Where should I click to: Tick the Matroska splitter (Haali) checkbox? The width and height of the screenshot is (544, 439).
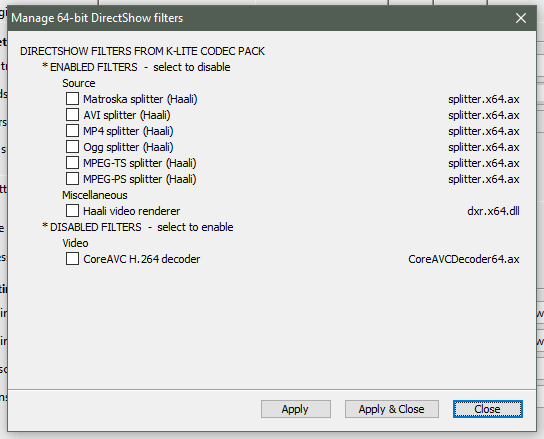[72, 99]
